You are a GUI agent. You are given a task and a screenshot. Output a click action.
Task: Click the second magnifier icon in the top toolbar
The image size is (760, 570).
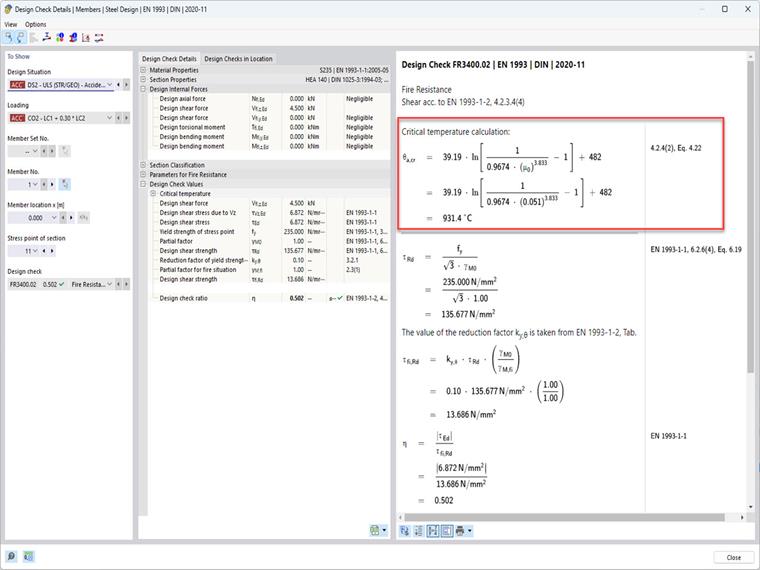tap(20, 37)
